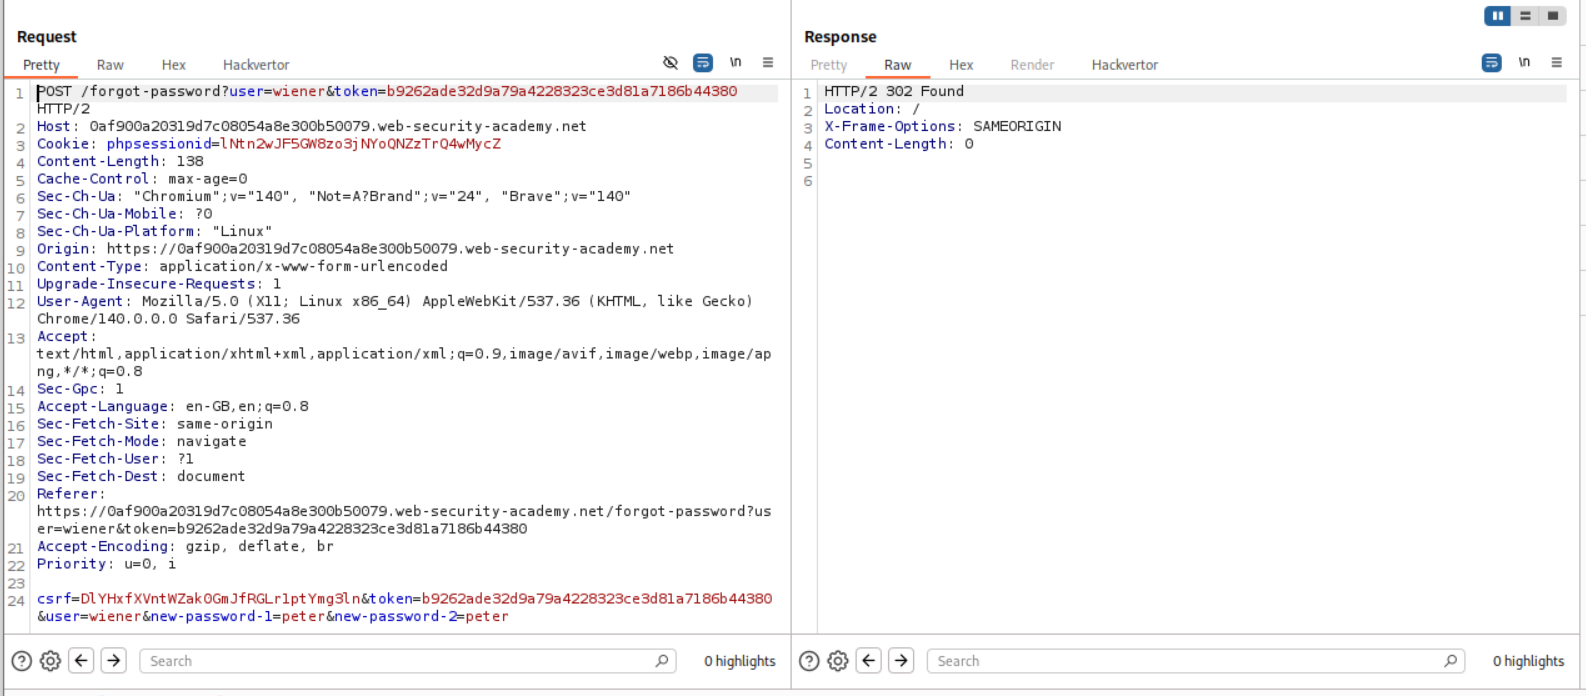The width and height of the screenshot is (1586, 696).
Task: Toggle Response word wrap button
Action: click(1491, 63)
